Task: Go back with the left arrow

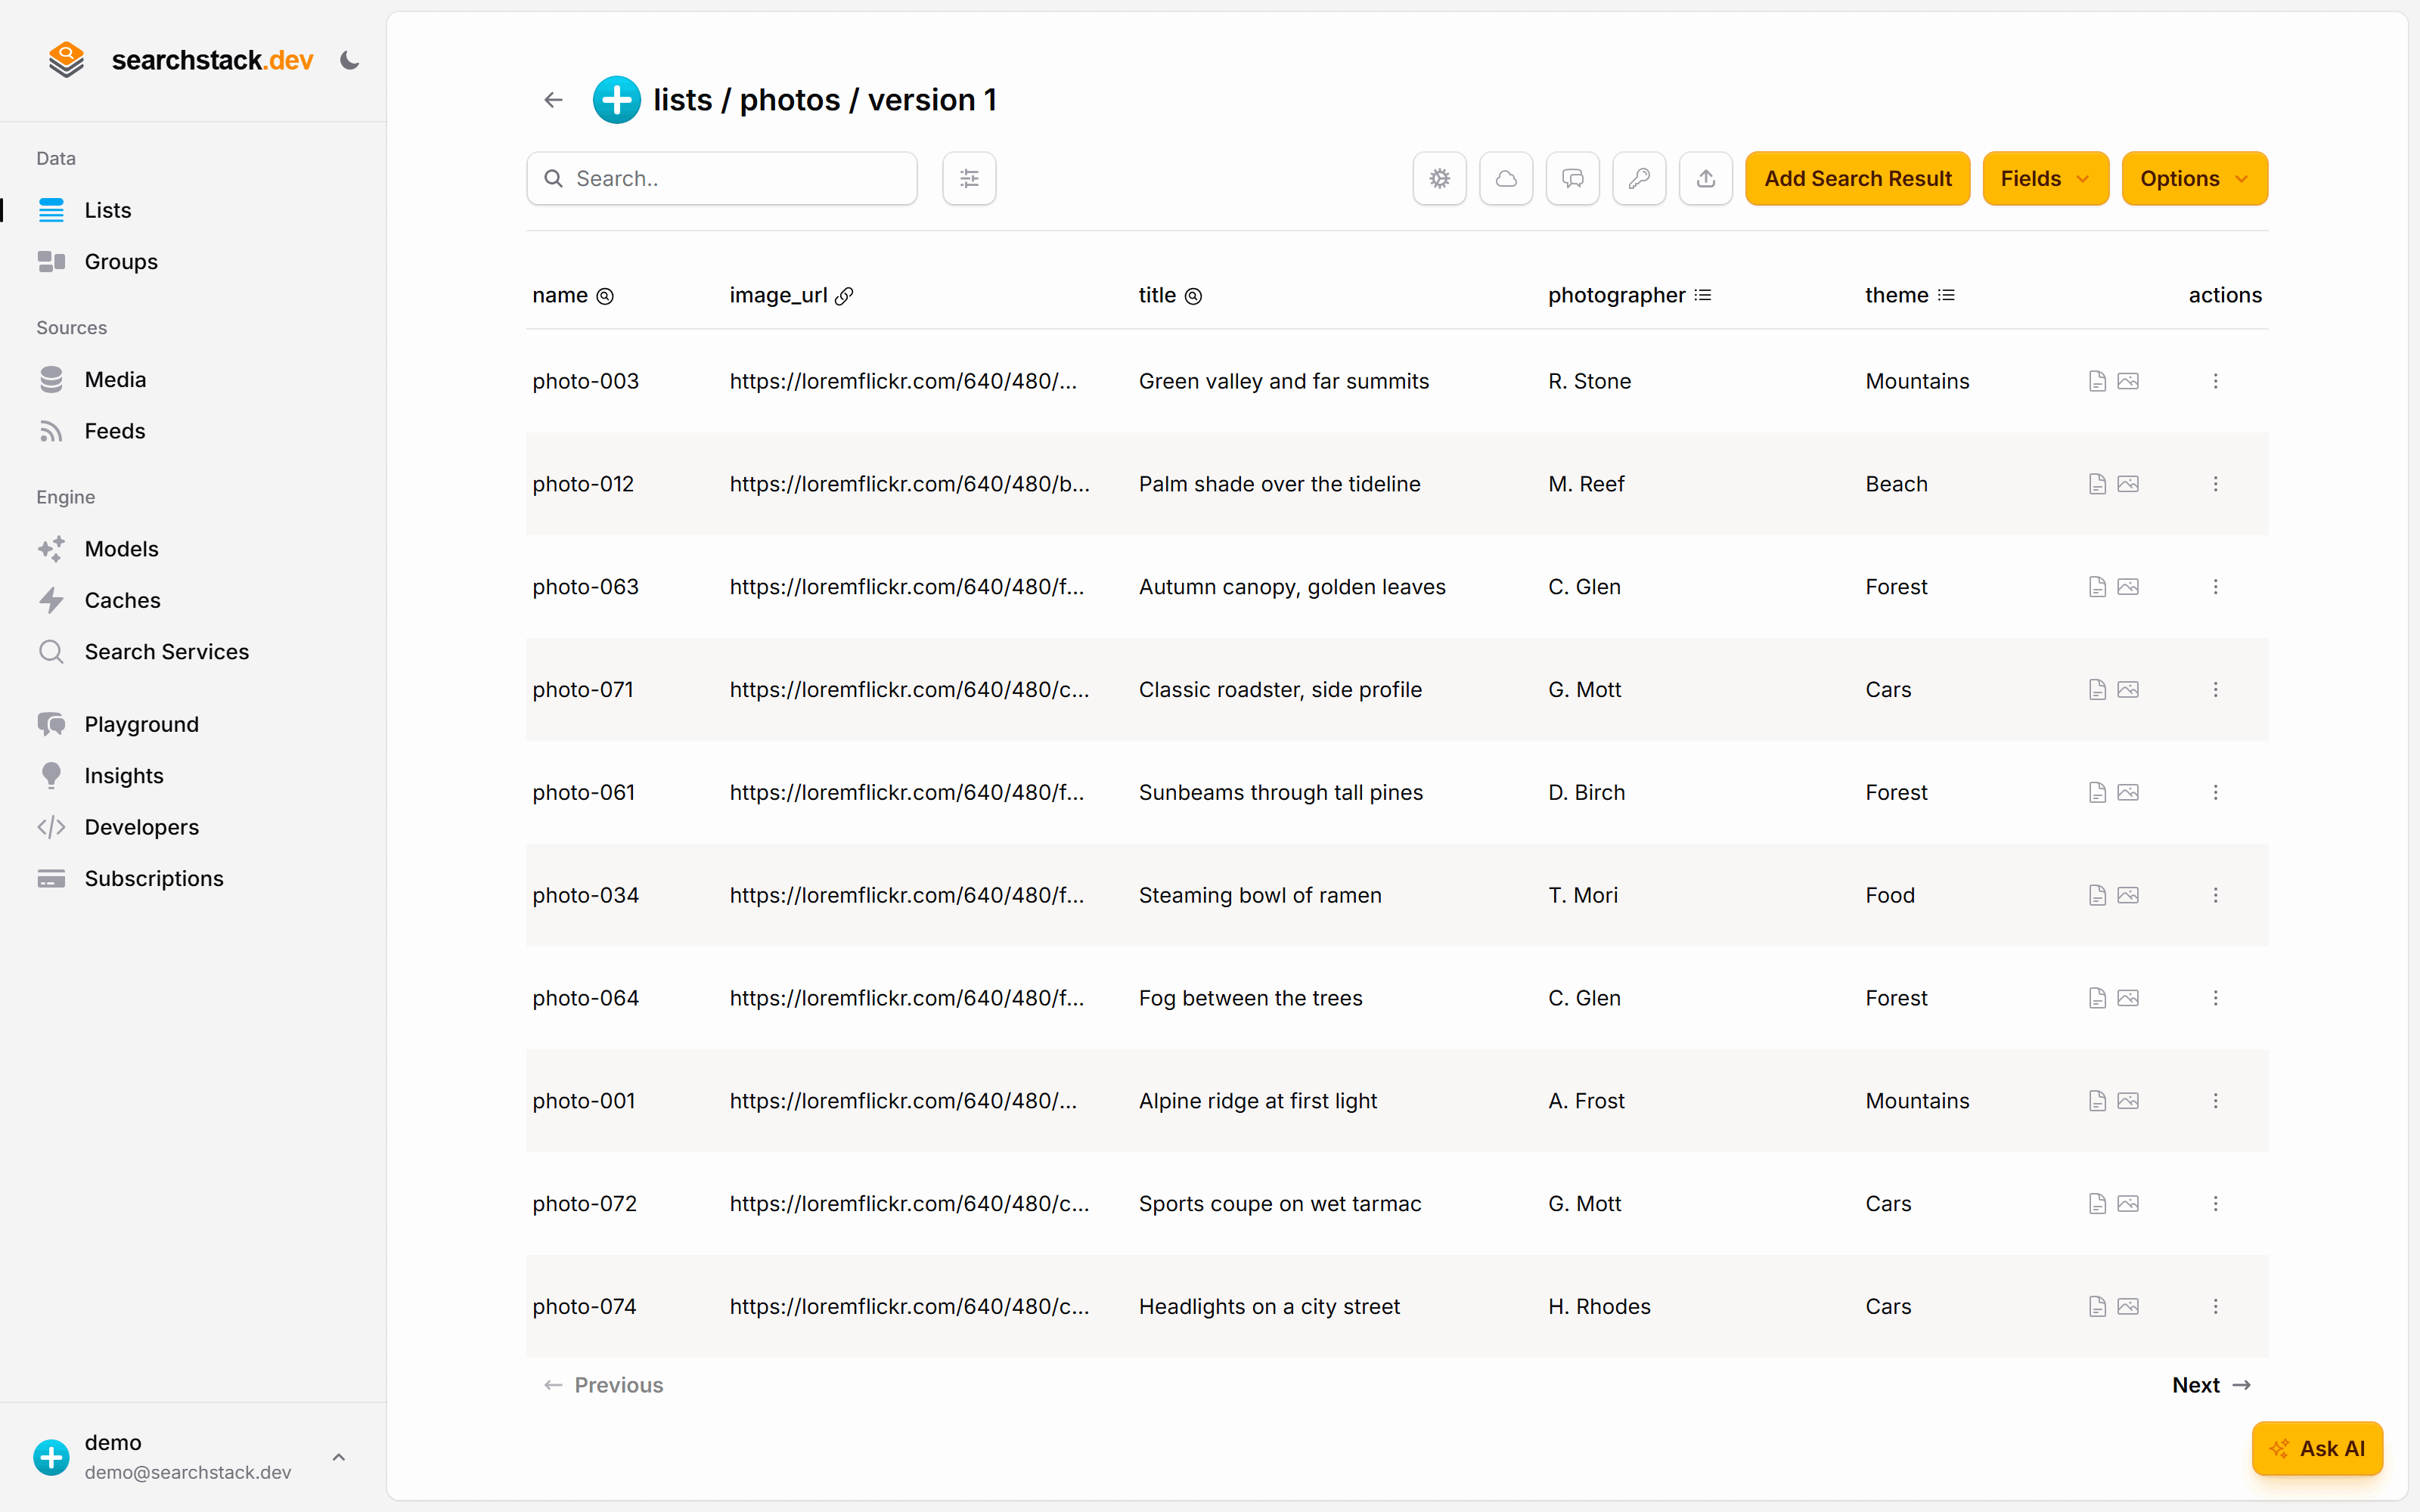Action: click(553, 100)
